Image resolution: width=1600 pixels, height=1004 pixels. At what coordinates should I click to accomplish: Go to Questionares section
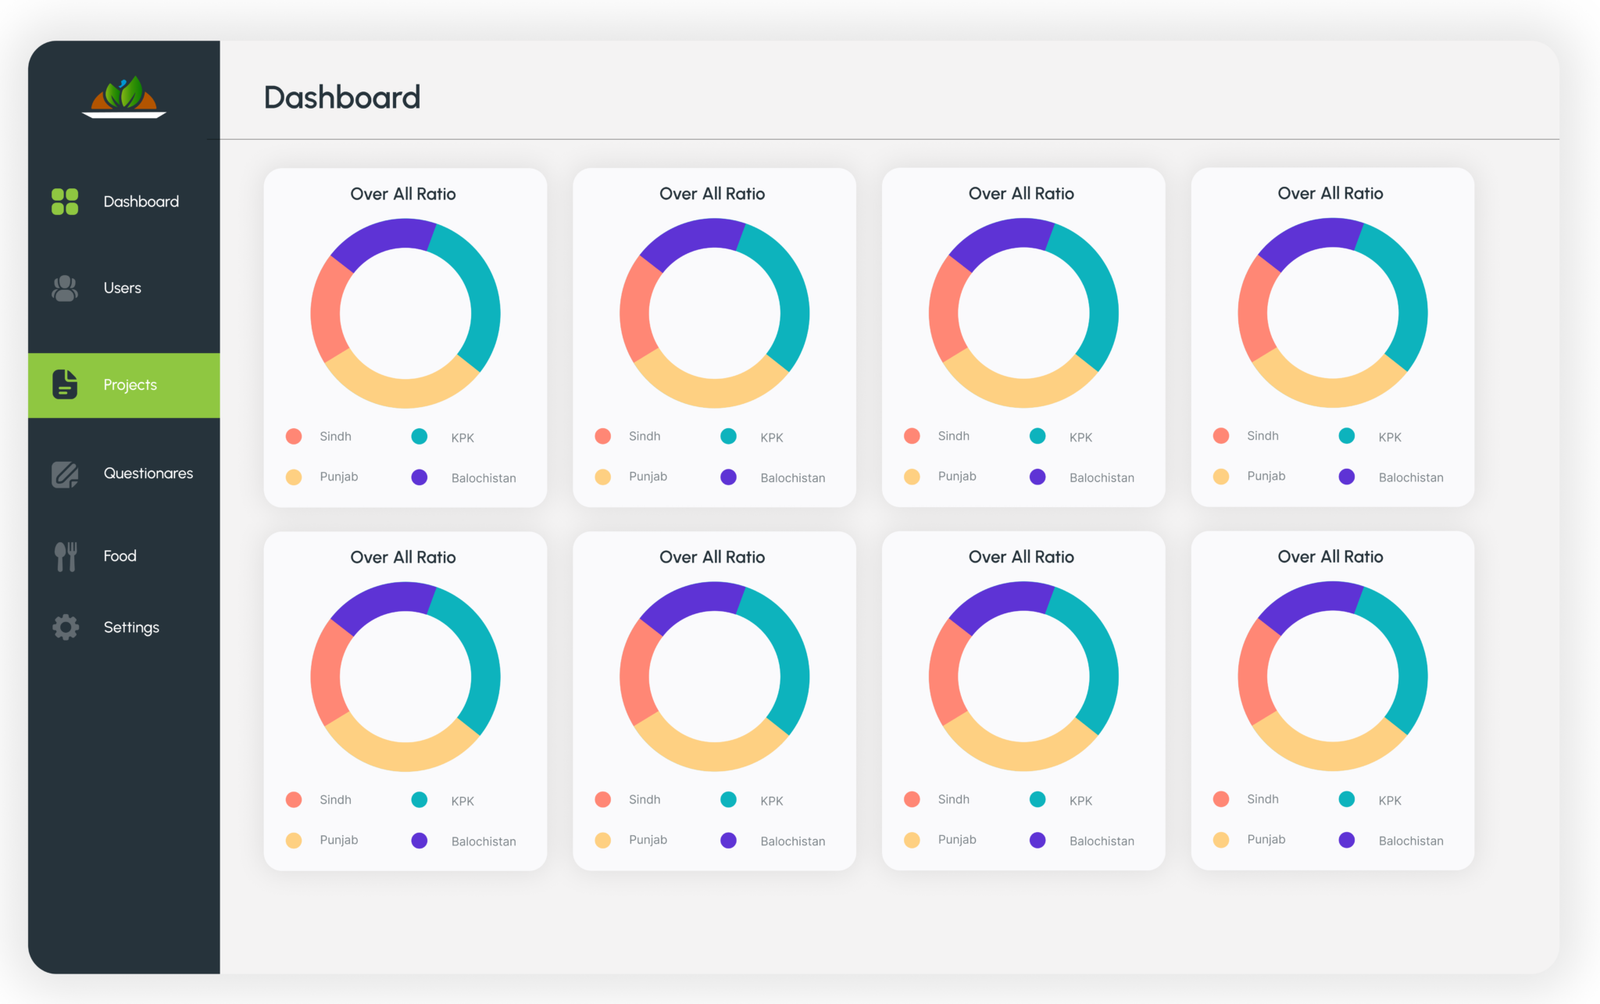[148, 473]
